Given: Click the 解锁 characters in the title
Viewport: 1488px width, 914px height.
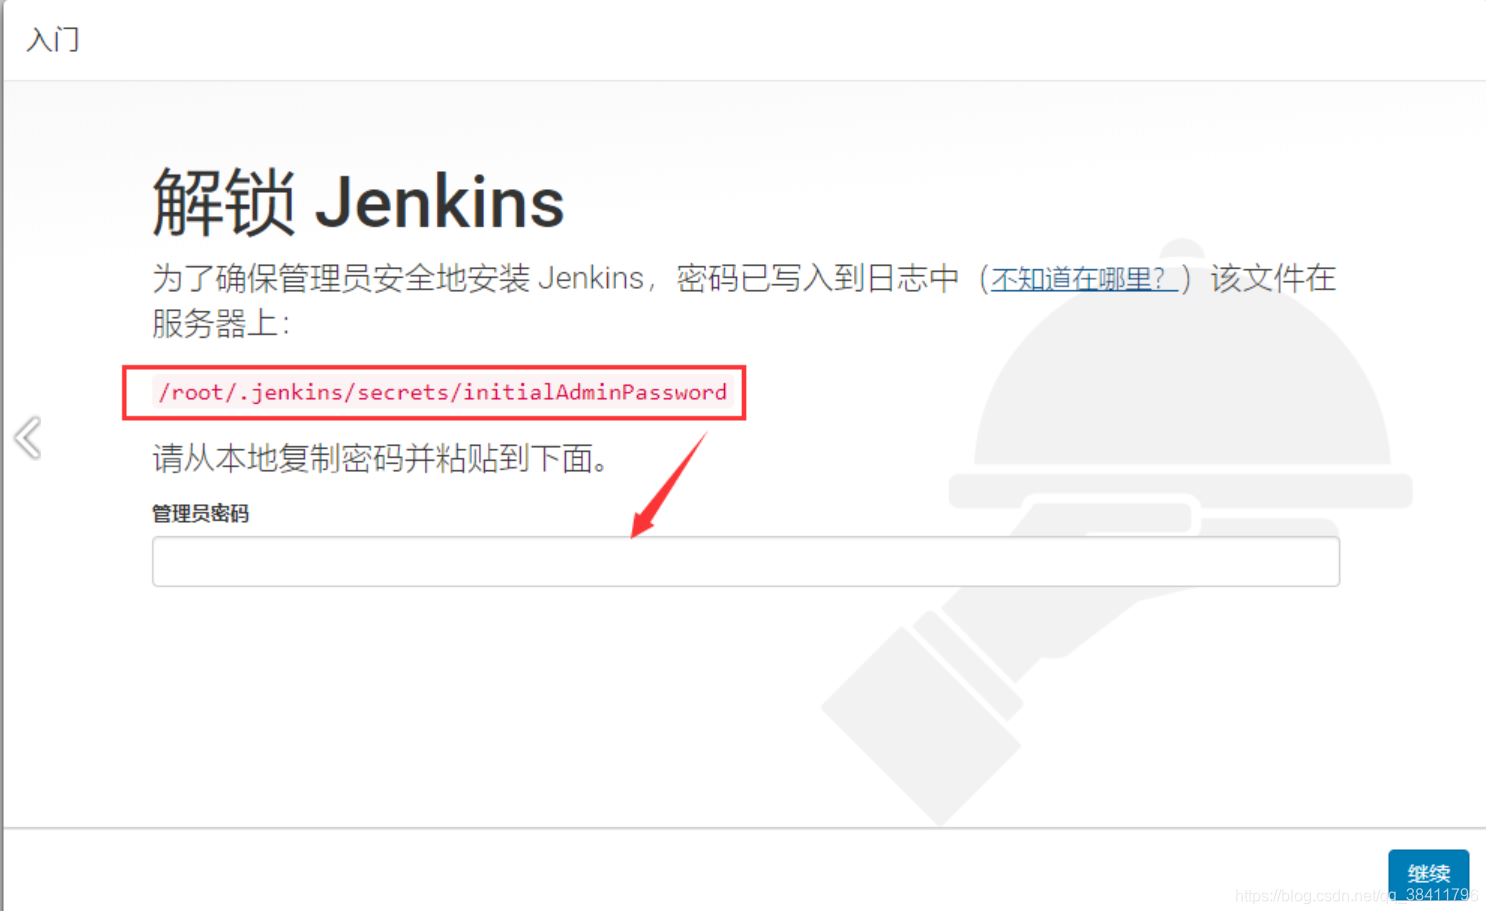Looking at the screenshot, I should (224, 202).
